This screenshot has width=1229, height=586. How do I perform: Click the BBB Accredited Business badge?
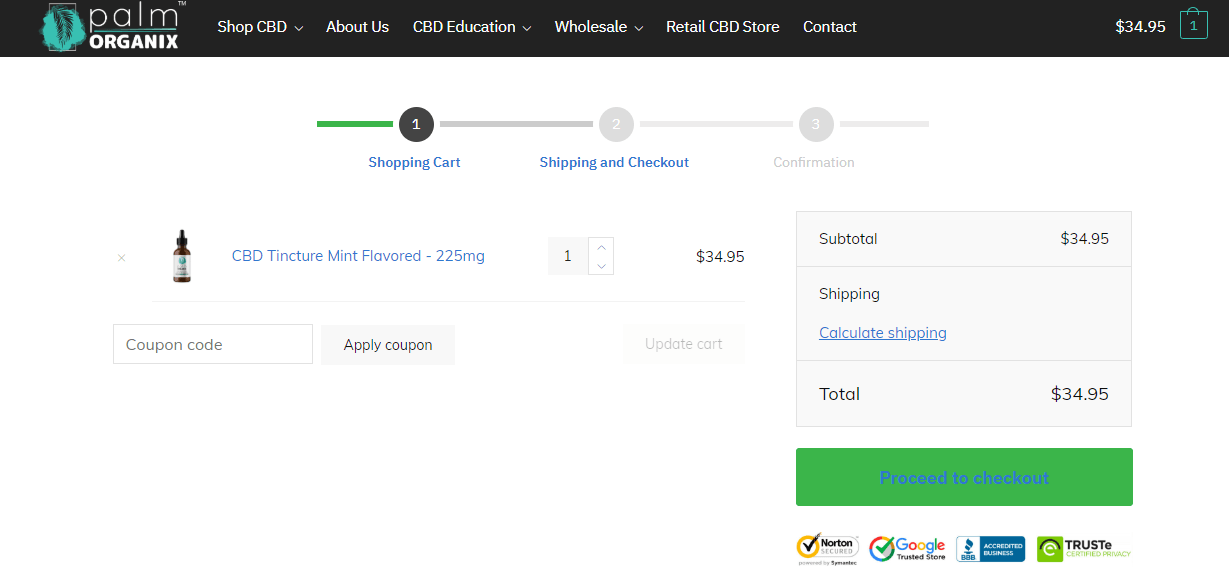[990, 549]
